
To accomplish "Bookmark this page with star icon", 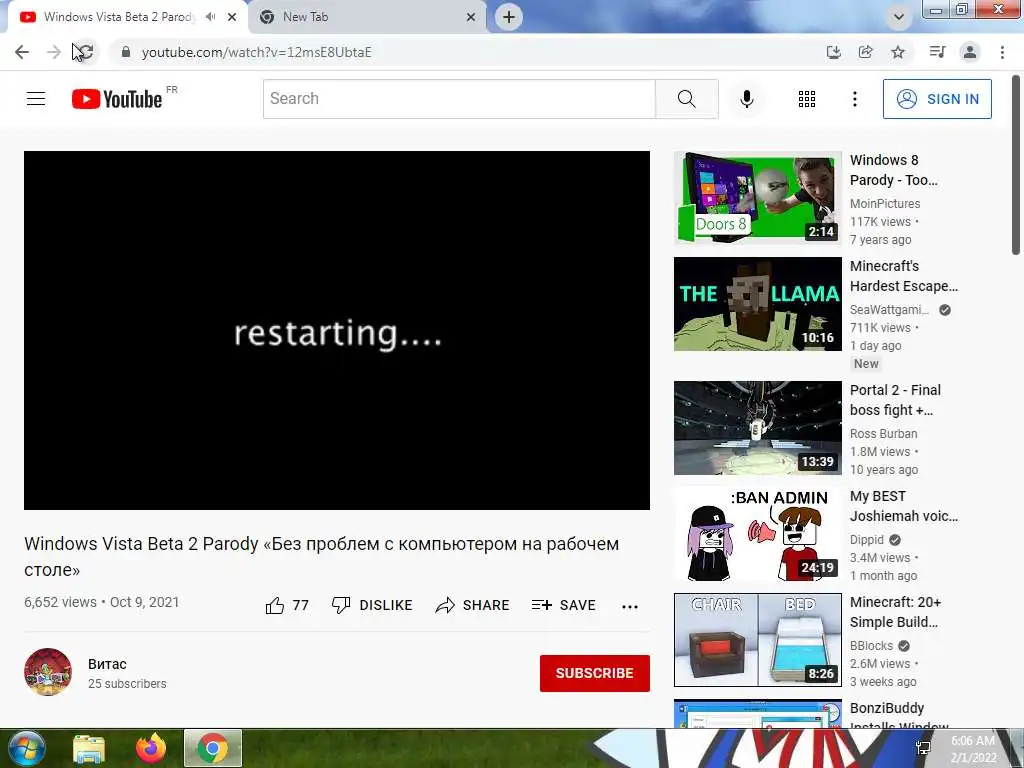I will 898,52.
